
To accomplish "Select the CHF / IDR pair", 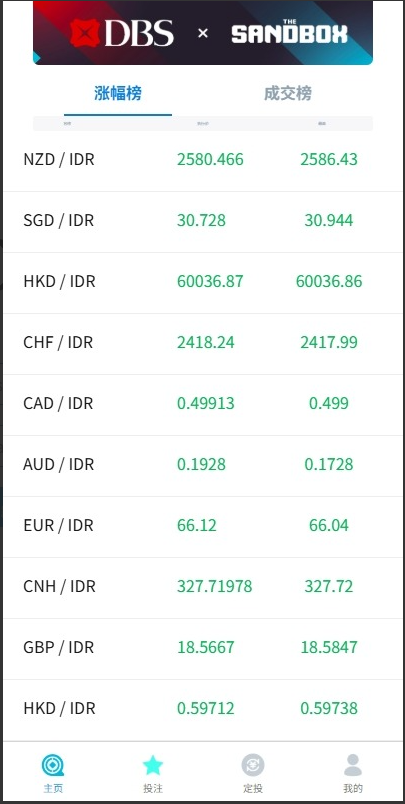I will 203,343.
